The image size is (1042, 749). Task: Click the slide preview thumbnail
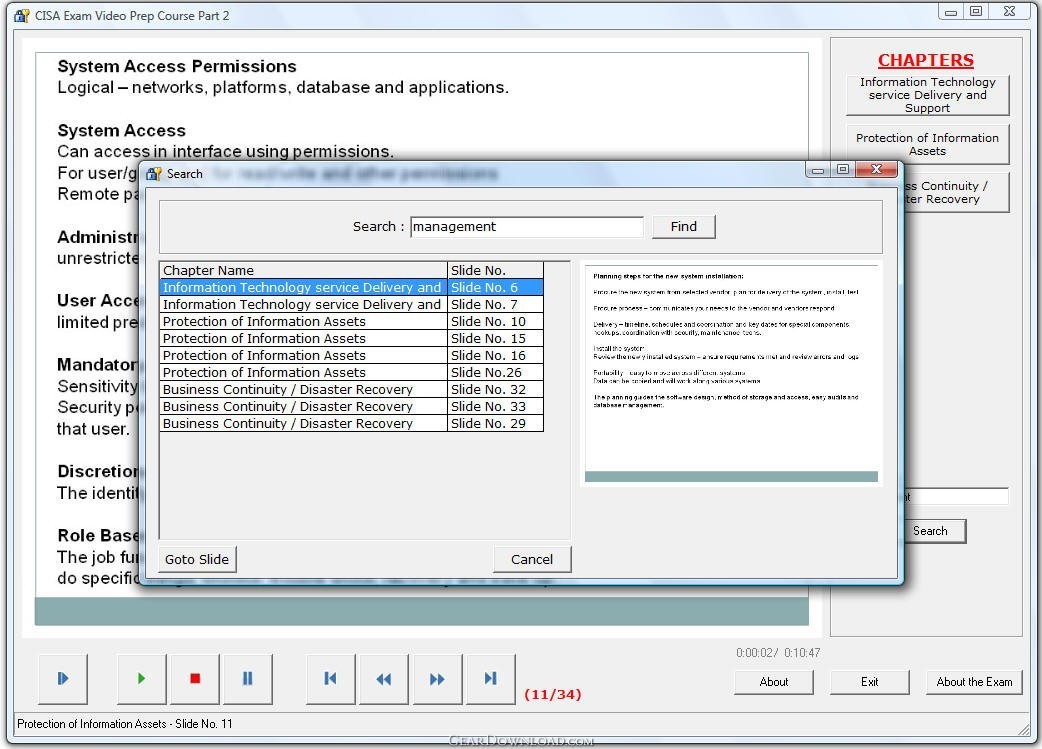click(731, 373)
